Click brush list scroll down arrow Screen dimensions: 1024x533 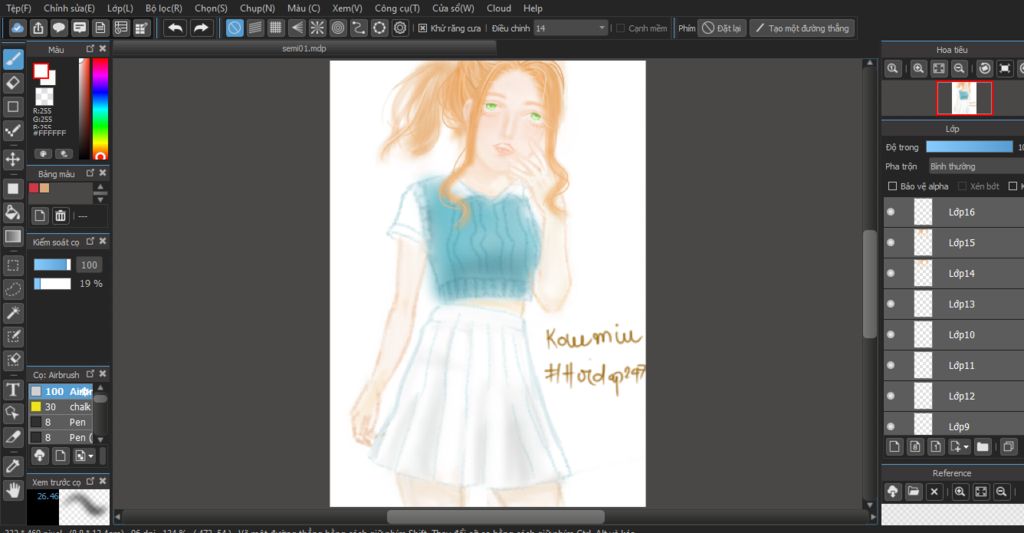[101, 440]
